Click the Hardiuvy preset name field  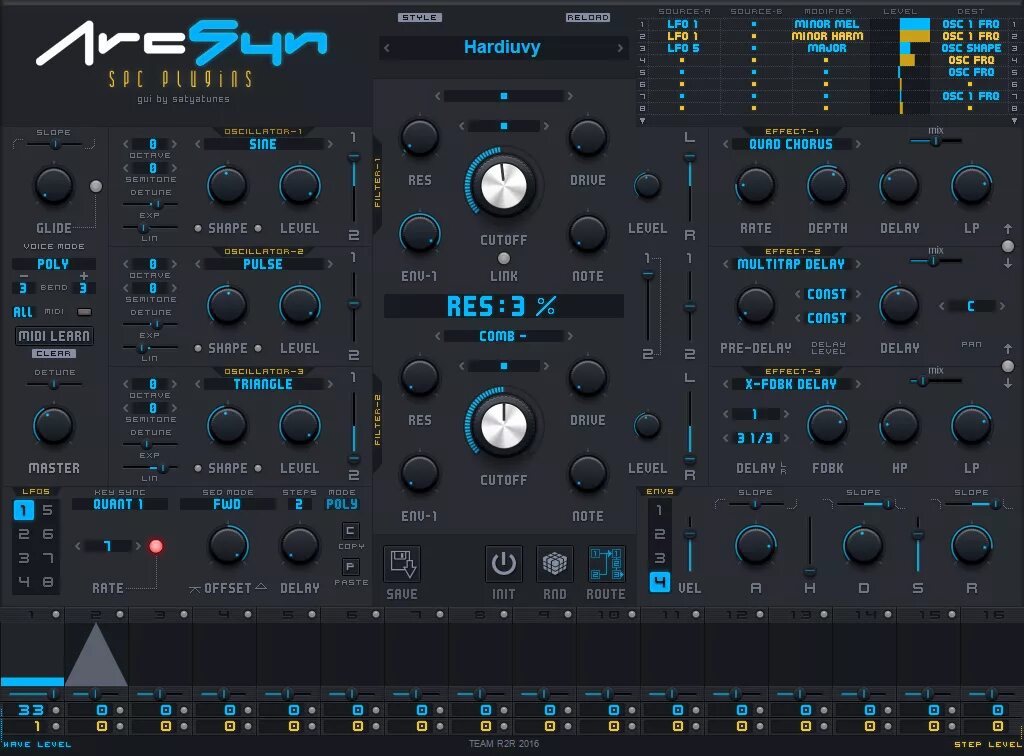503,47
